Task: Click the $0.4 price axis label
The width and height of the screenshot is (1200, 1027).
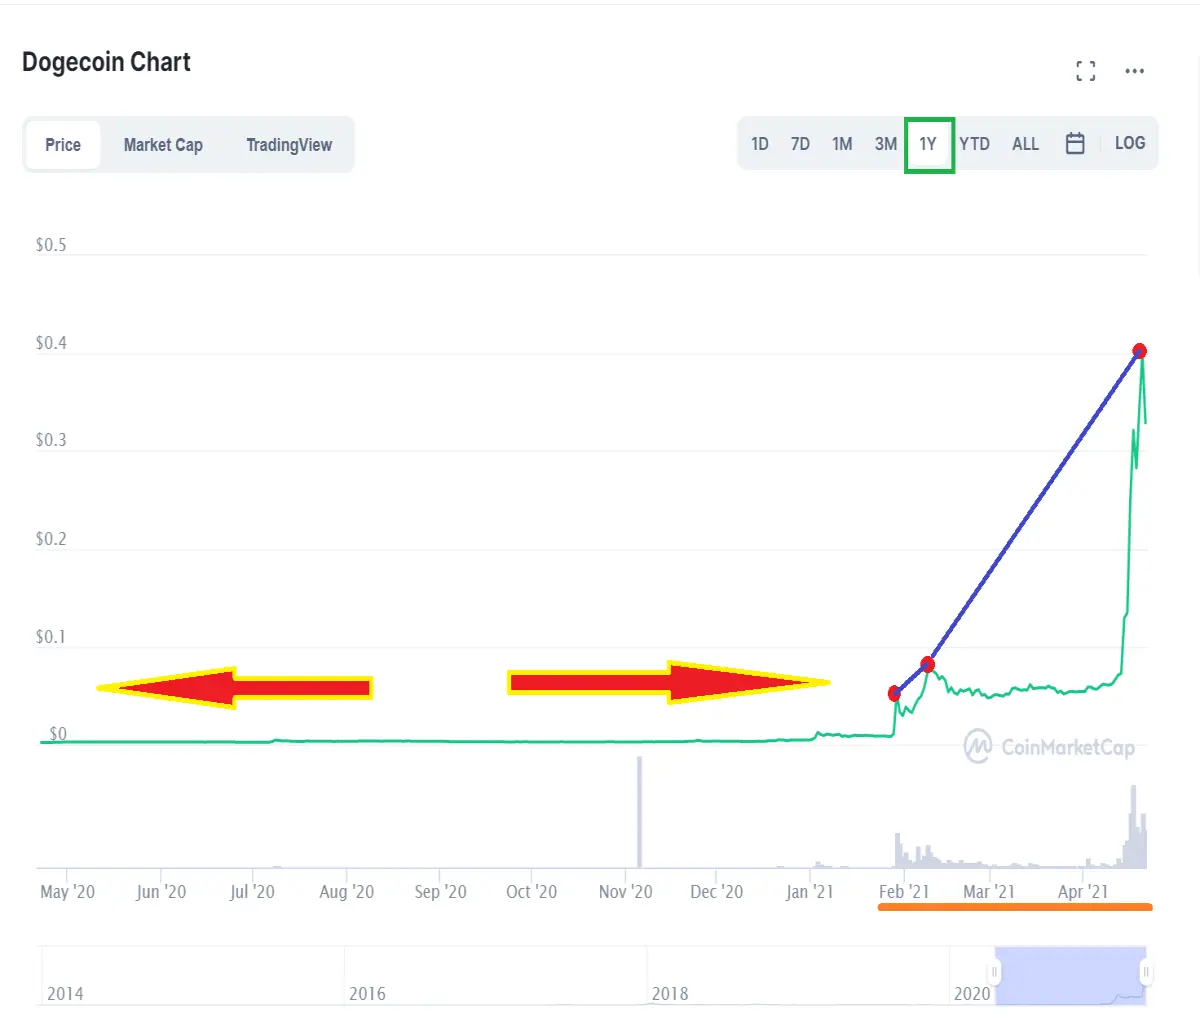Action: pos(51,343)
